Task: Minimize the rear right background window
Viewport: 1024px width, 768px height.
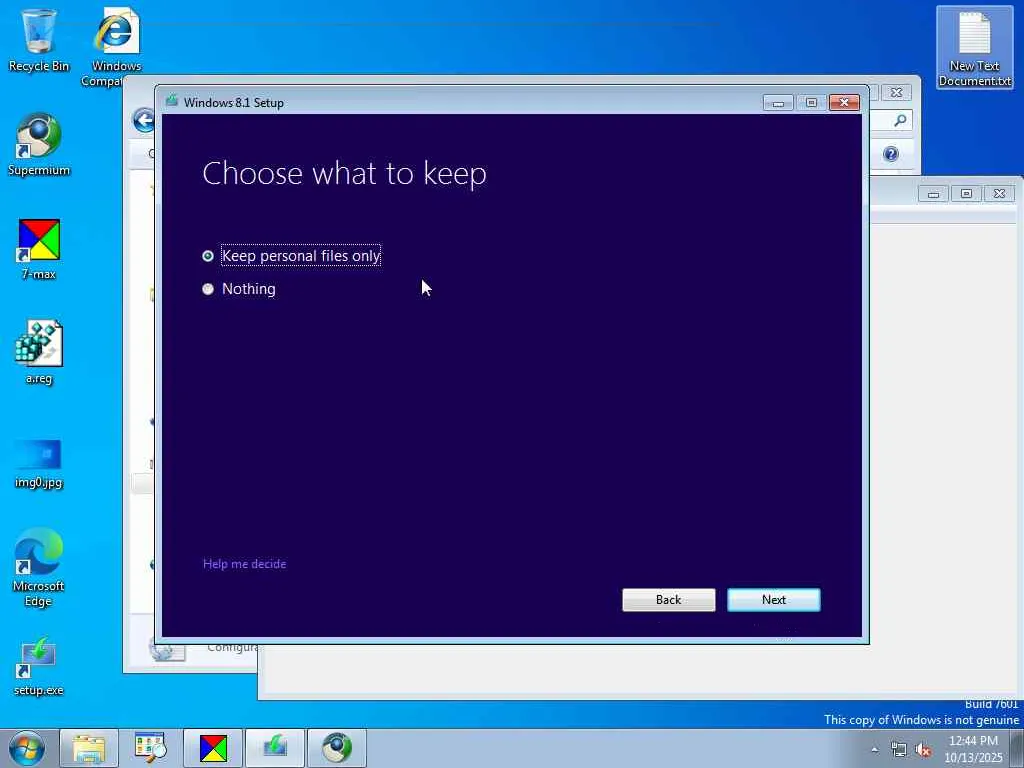Action: pos(933,193)
